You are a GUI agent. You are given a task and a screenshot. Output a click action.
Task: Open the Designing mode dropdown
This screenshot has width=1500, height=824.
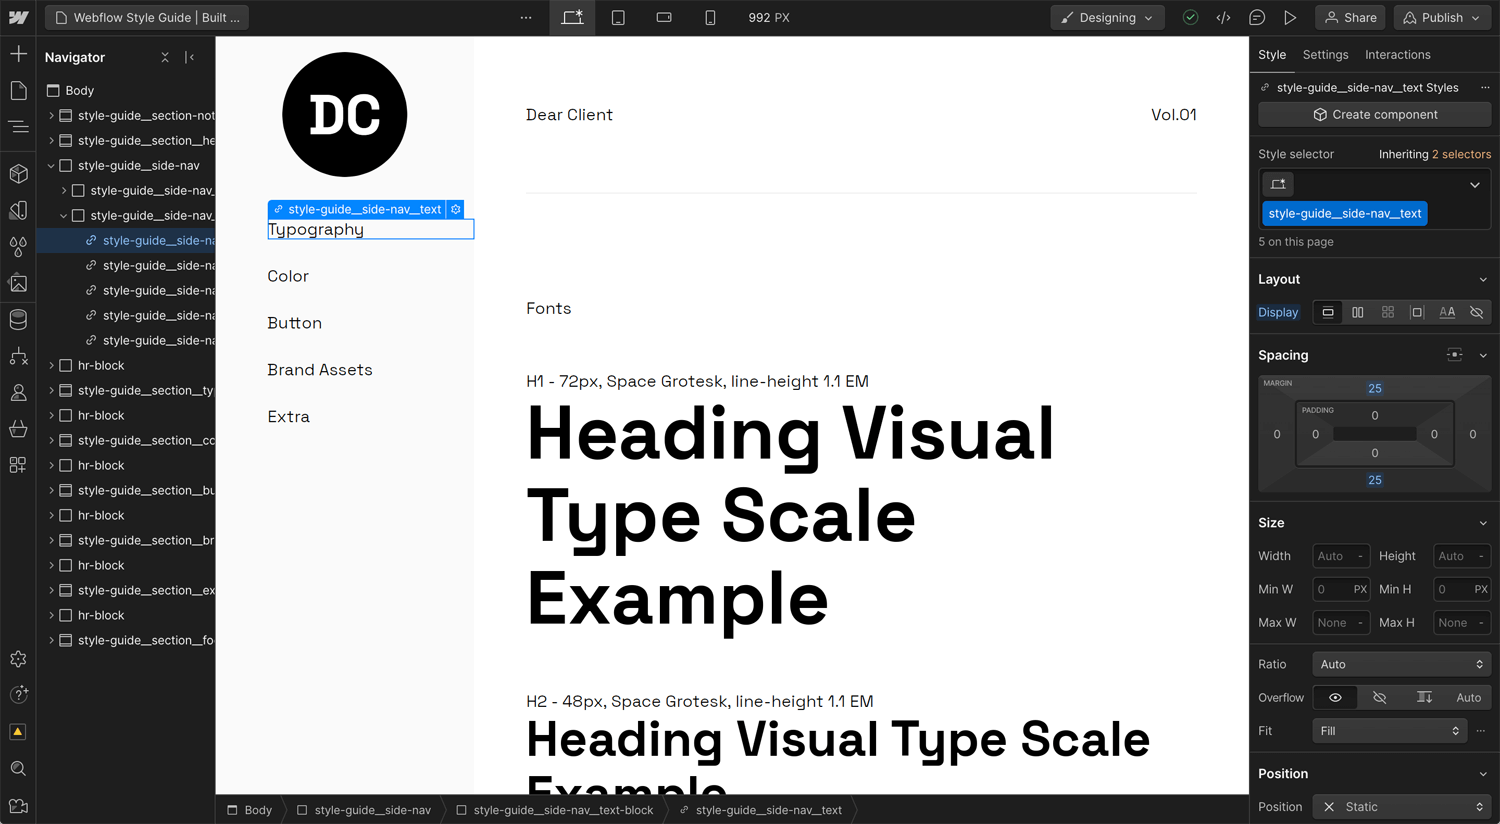tap(1107, 18)
